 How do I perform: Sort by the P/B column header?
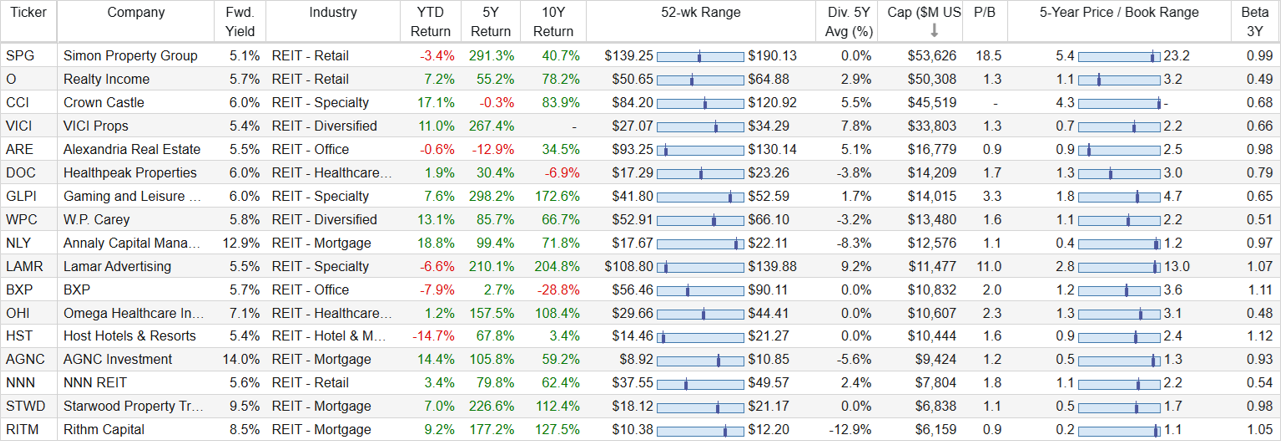click(985, 13)
